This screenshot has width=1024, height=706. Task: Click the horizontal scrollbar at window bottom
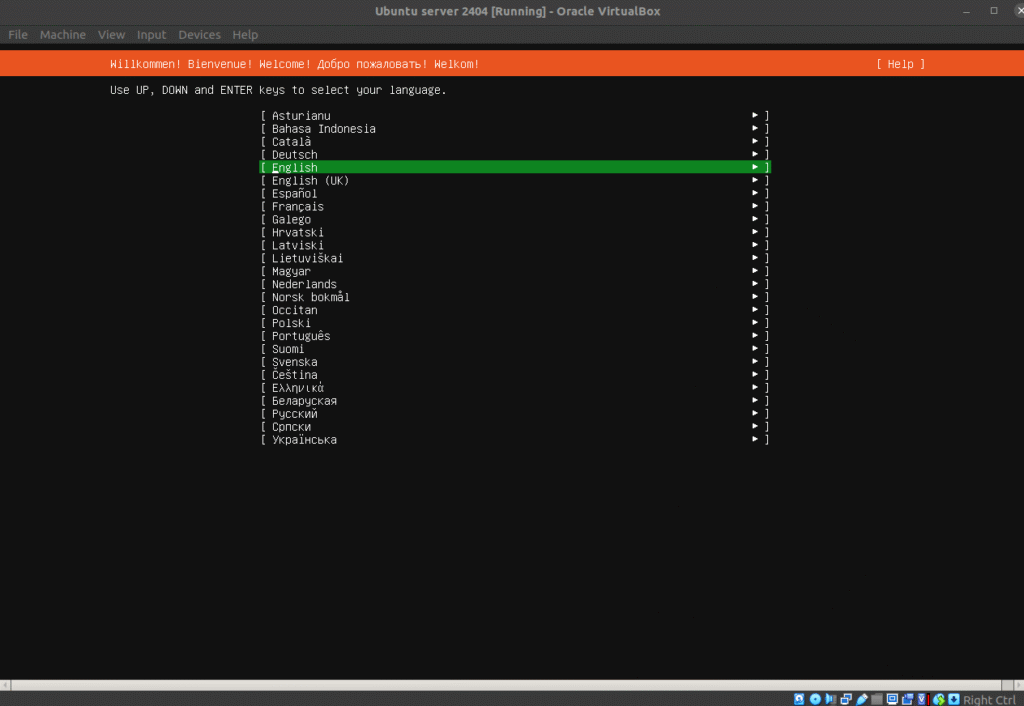[x=512, y=685]
